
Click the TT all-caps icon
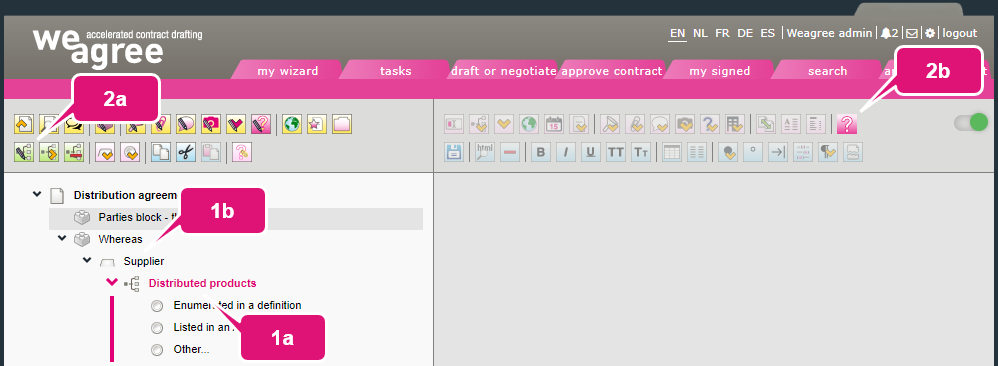[x=615, y=152]
